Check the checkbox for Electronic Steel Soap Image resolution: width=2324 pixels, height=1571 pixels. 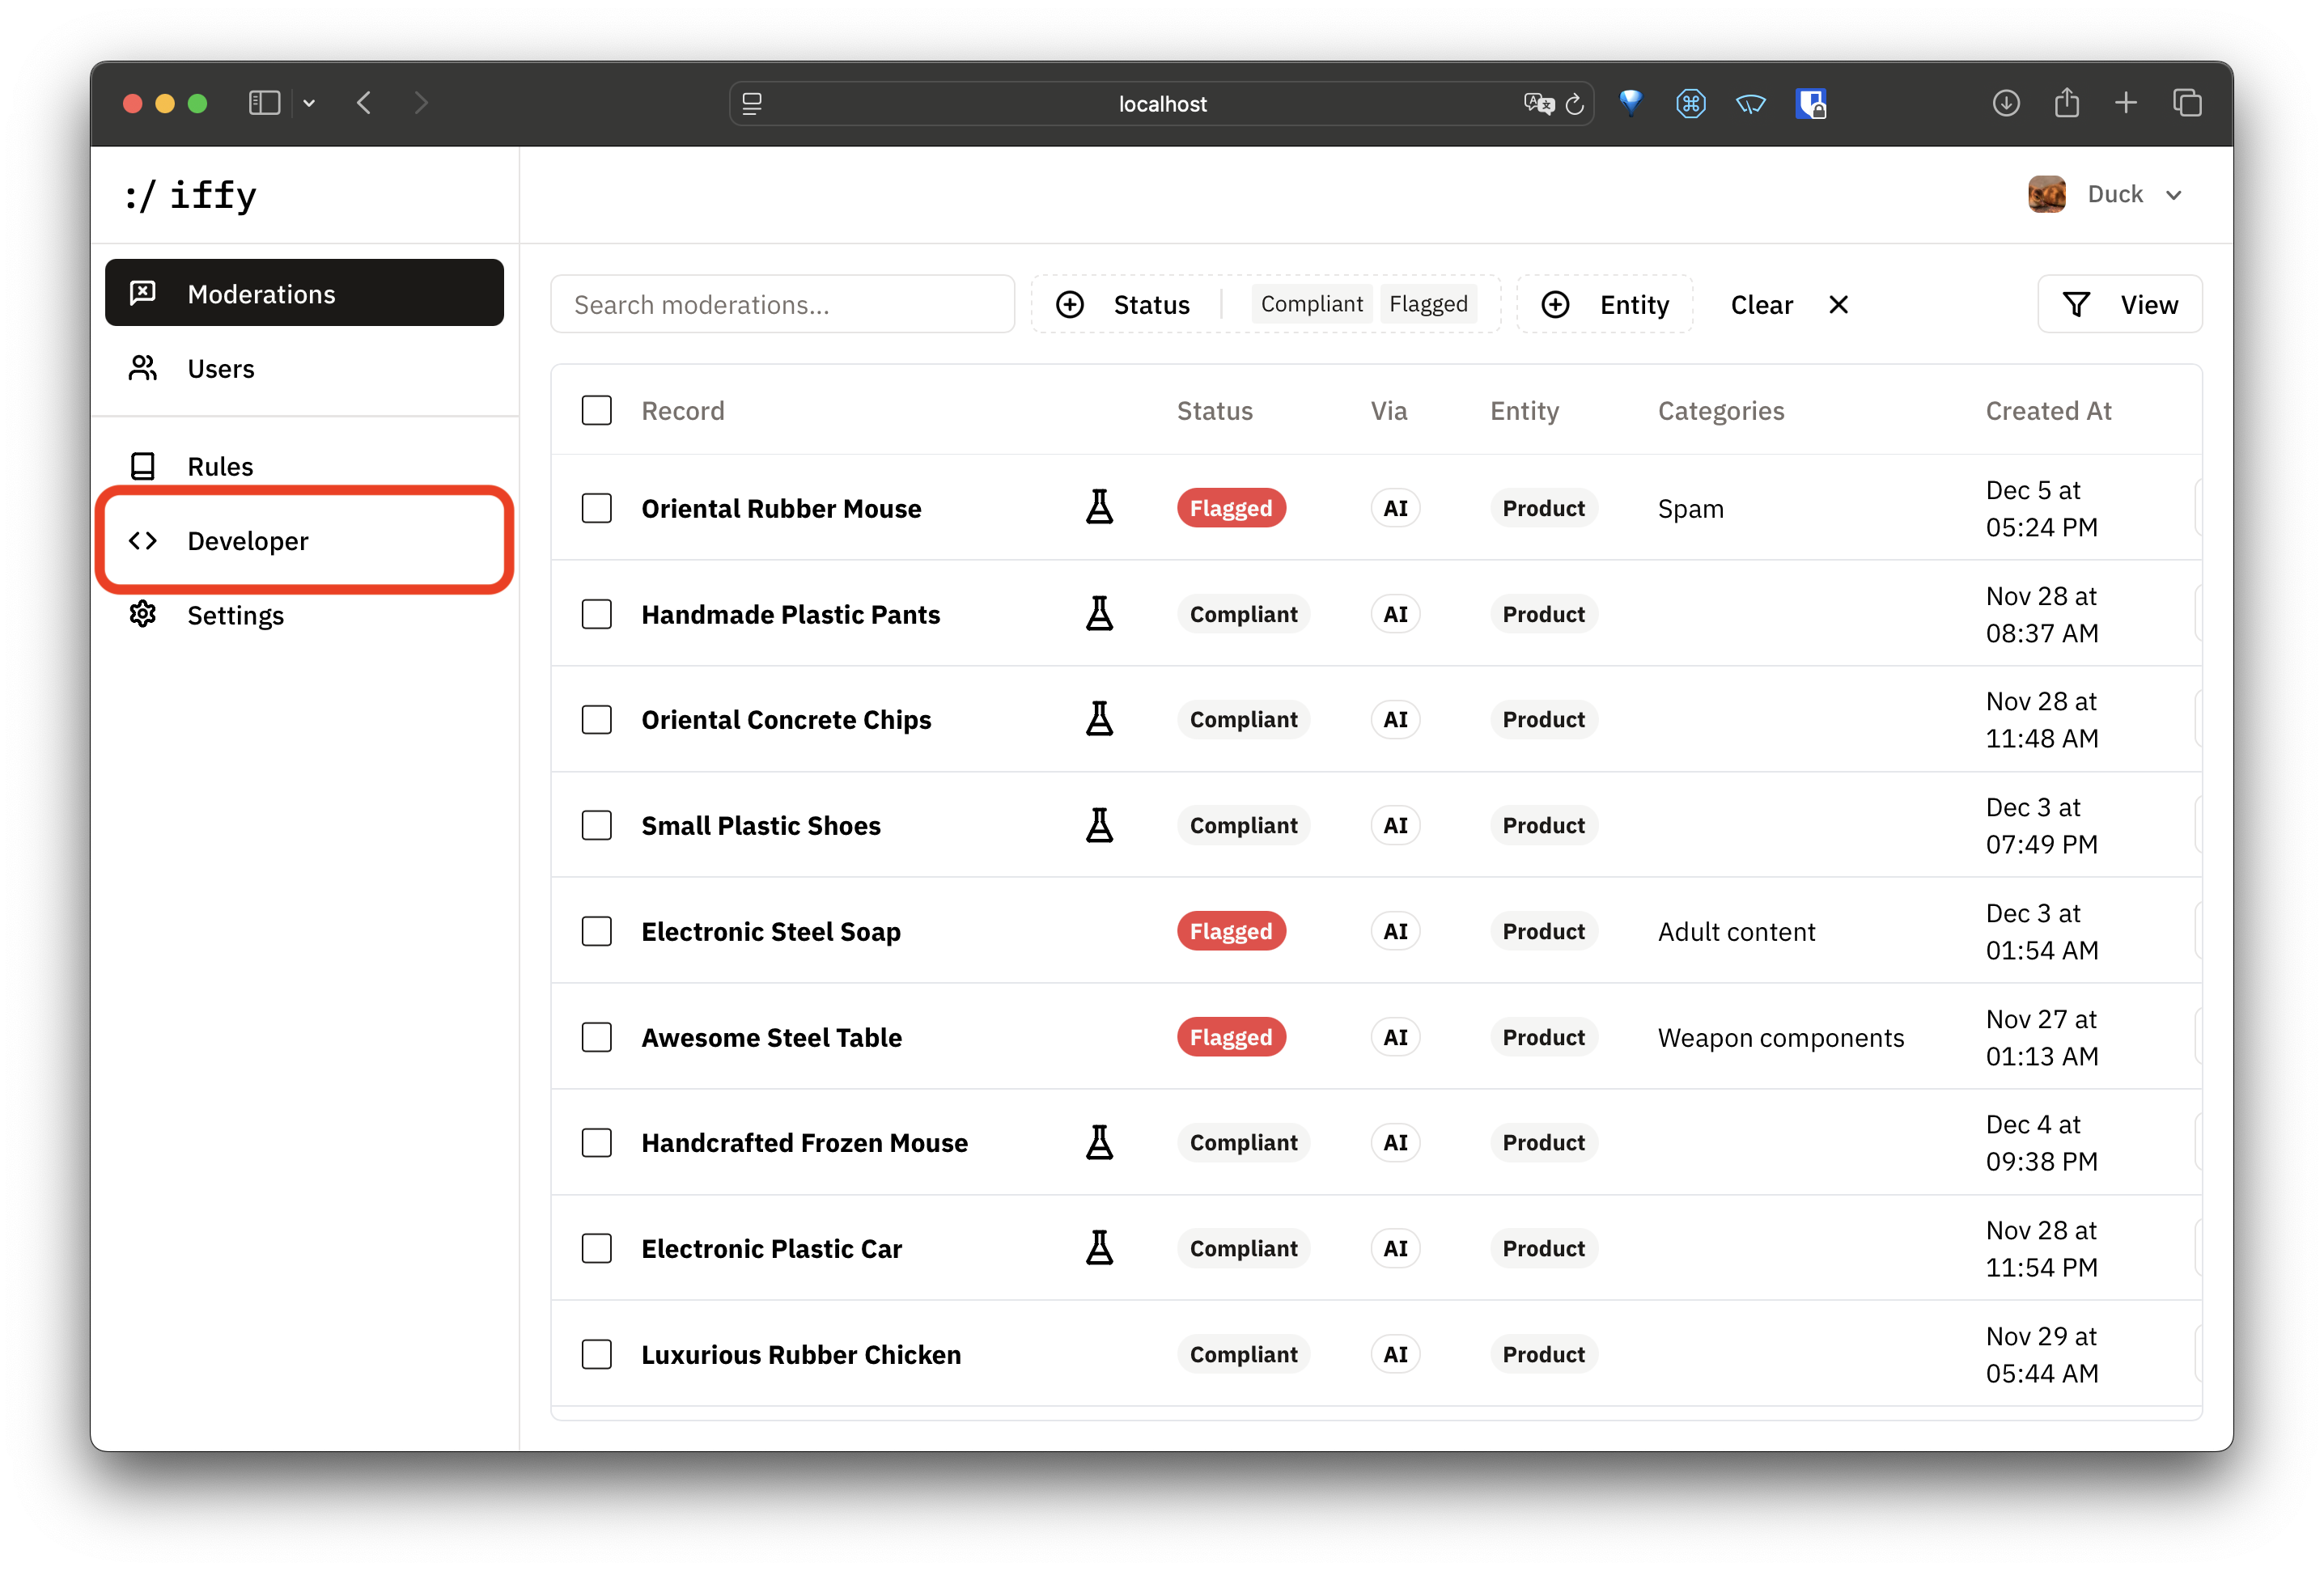tap(597, 930)
